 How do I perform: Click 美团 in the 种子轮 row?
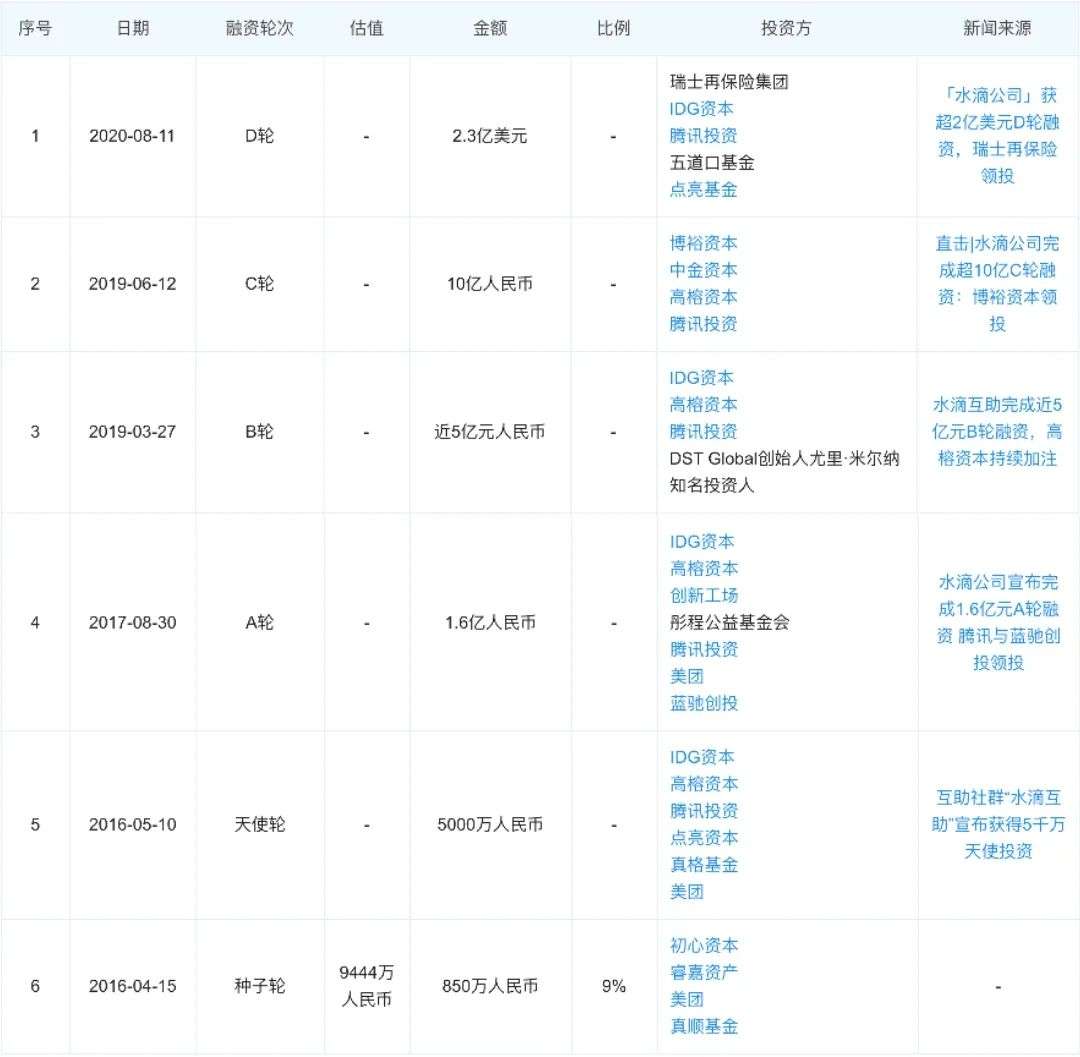pos(687,1000)
